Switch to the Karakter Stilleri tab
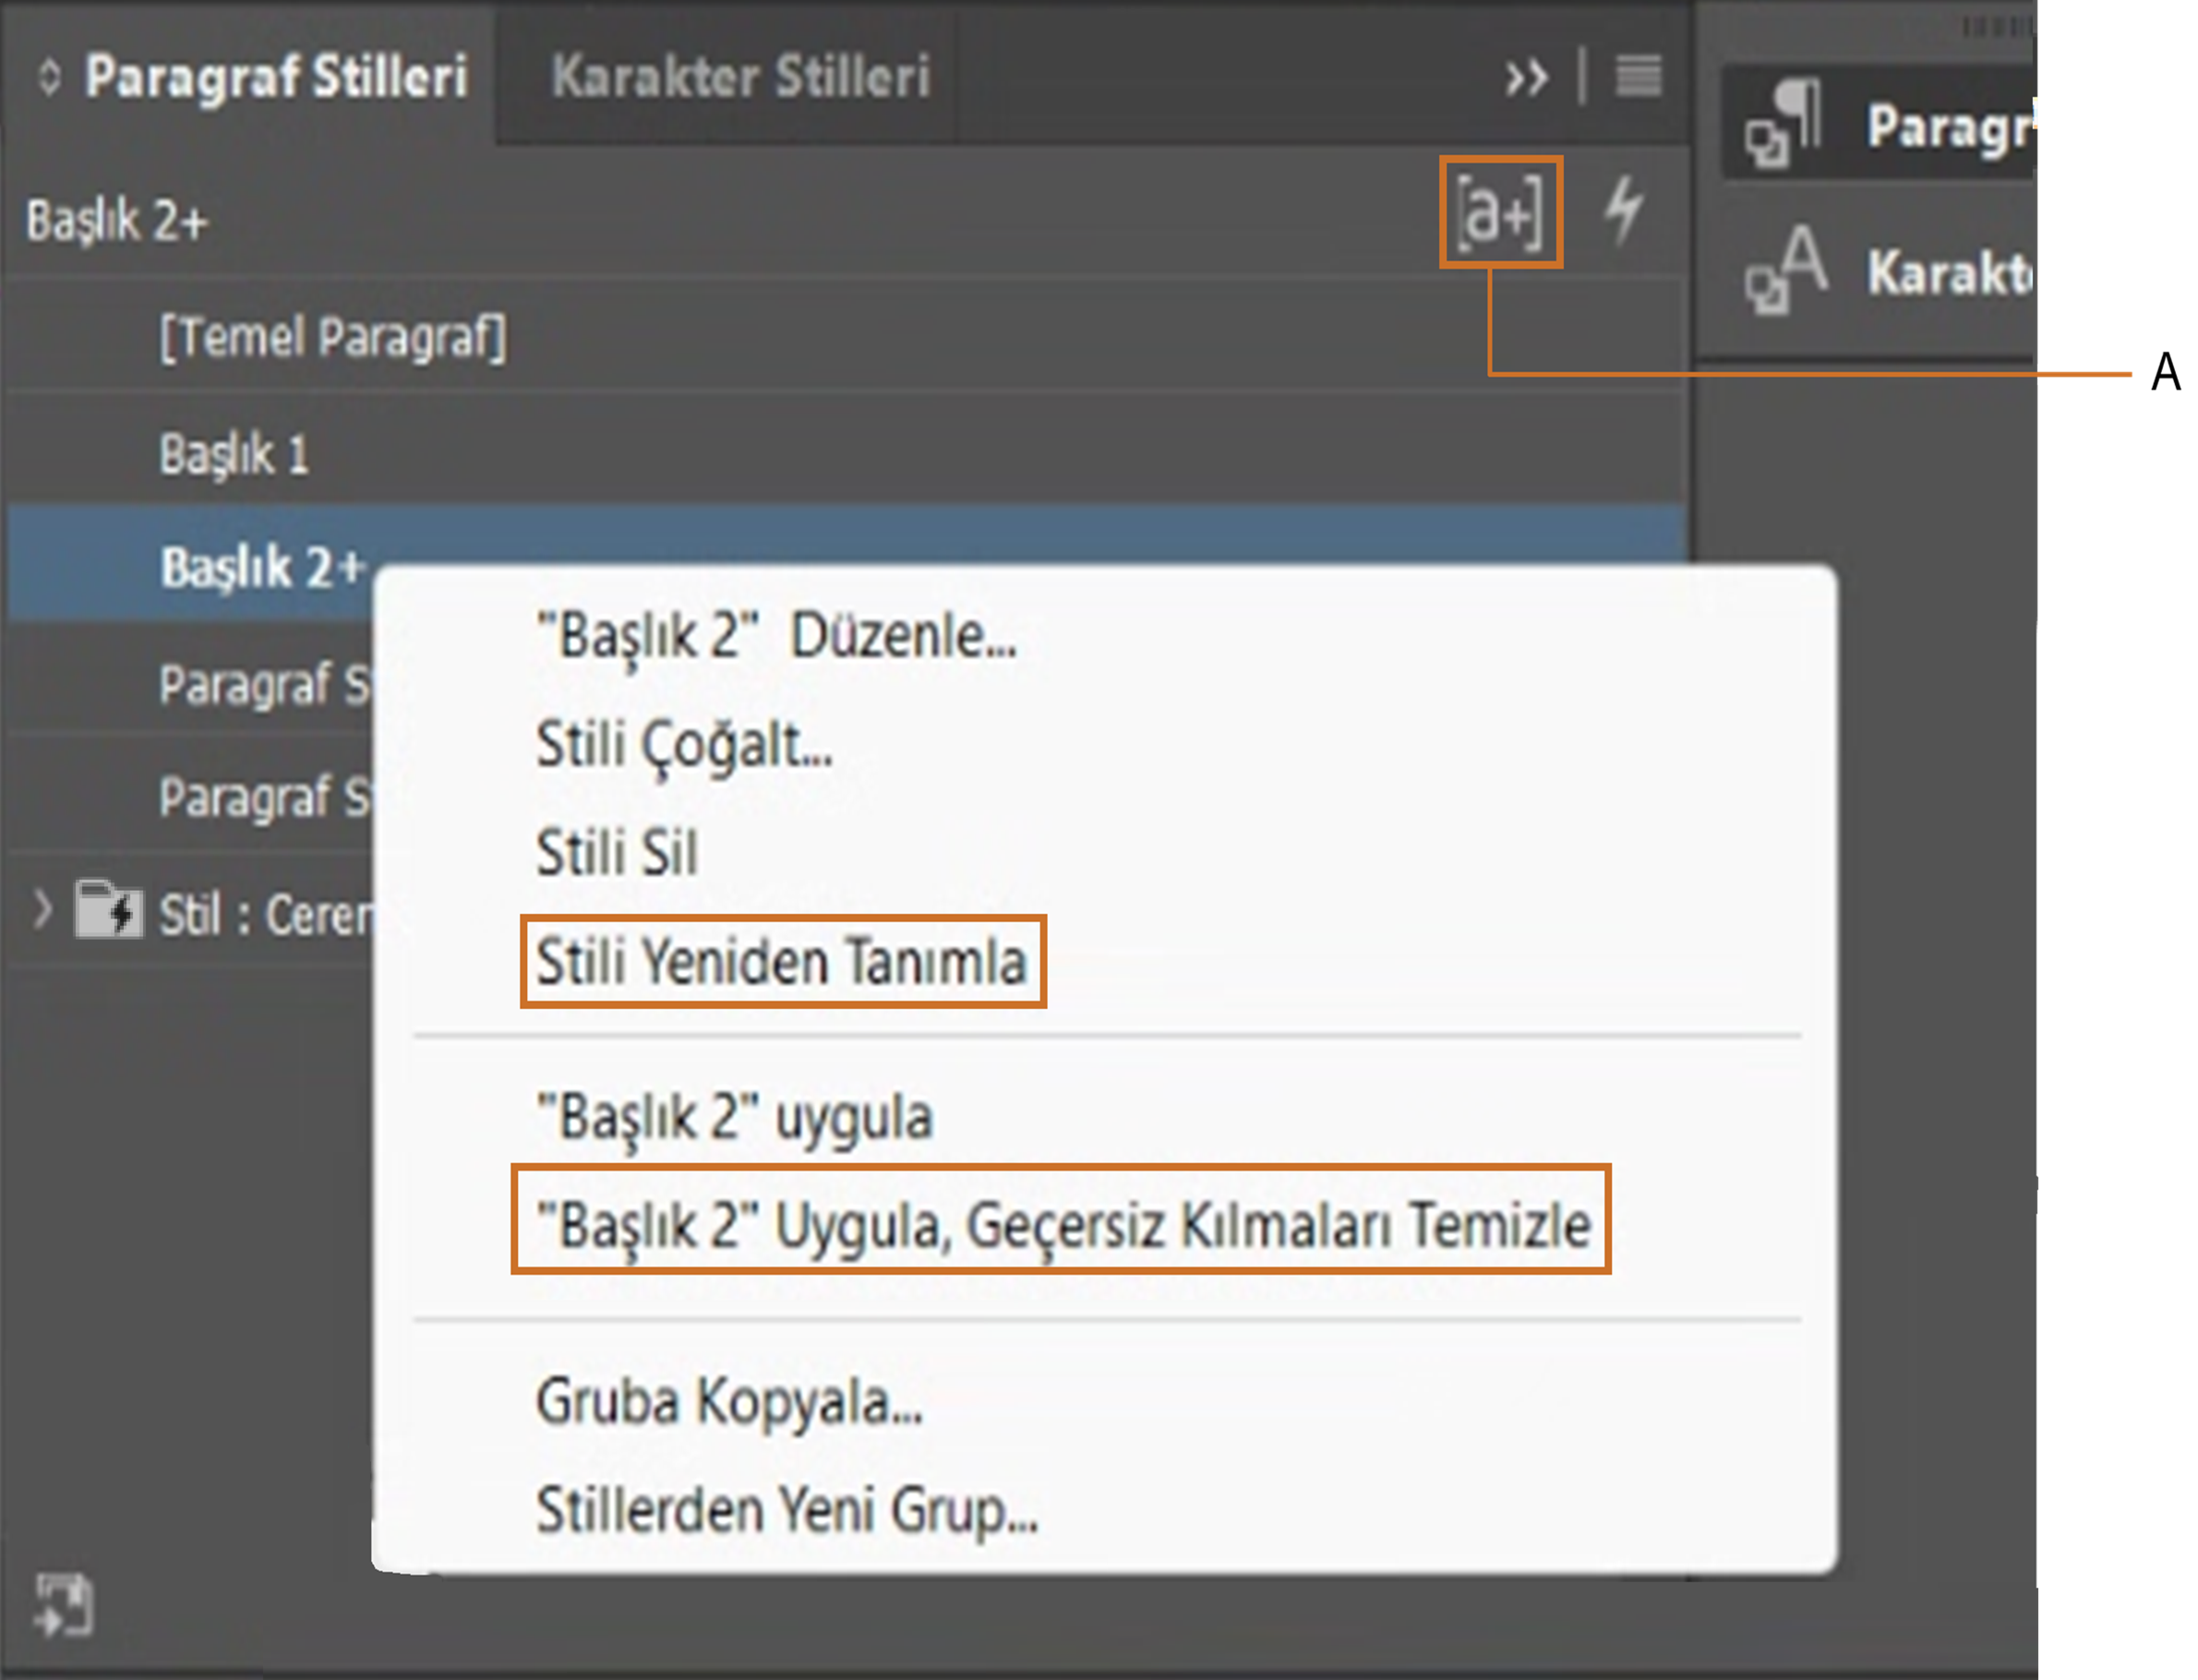2198x1680 pixels. coord(740,77)
